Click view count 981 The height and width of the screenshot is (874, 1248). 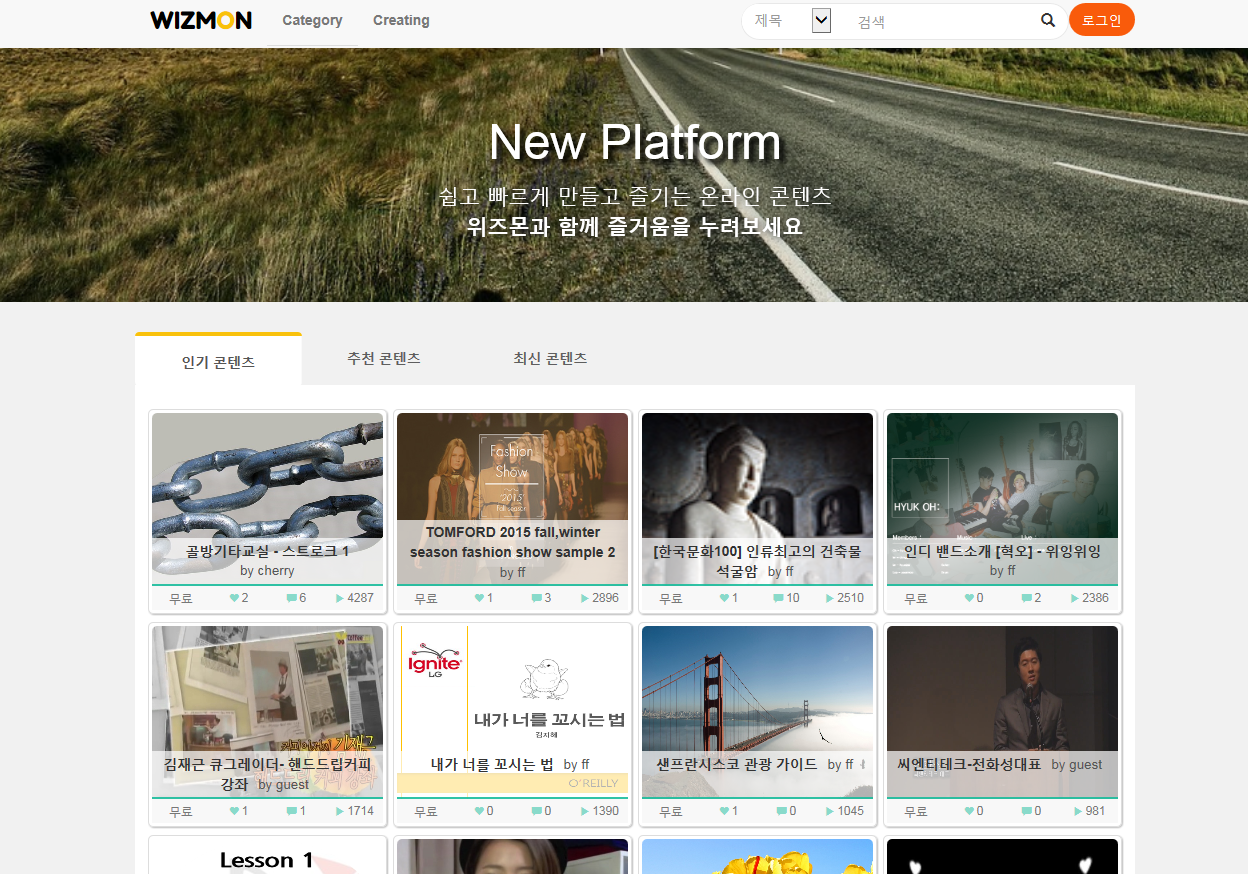[1096, 811]
